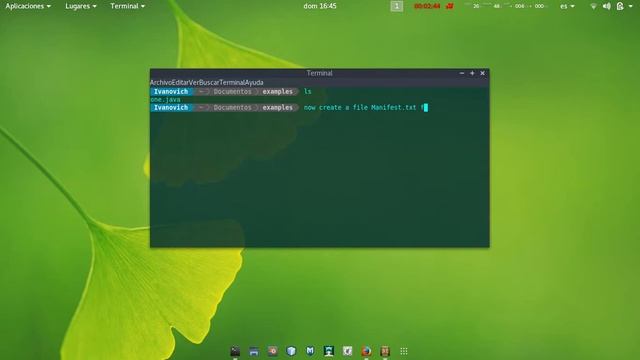Click 'Manifest.txt' in the typed command

[393, 107]
